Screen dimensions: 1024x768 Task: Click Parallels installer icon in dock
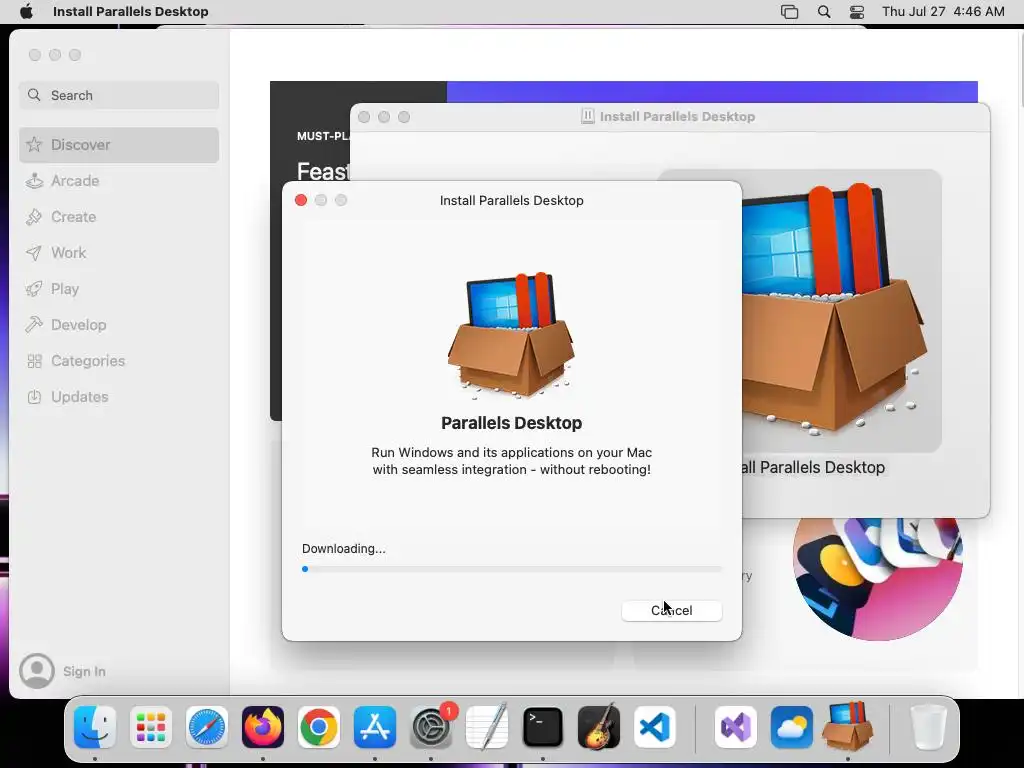(848, 726)
